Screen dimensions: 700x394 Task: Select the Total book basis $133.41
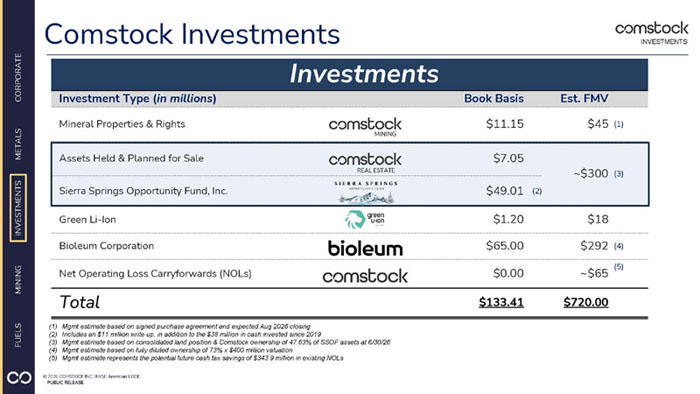click(x=501, y=303)
